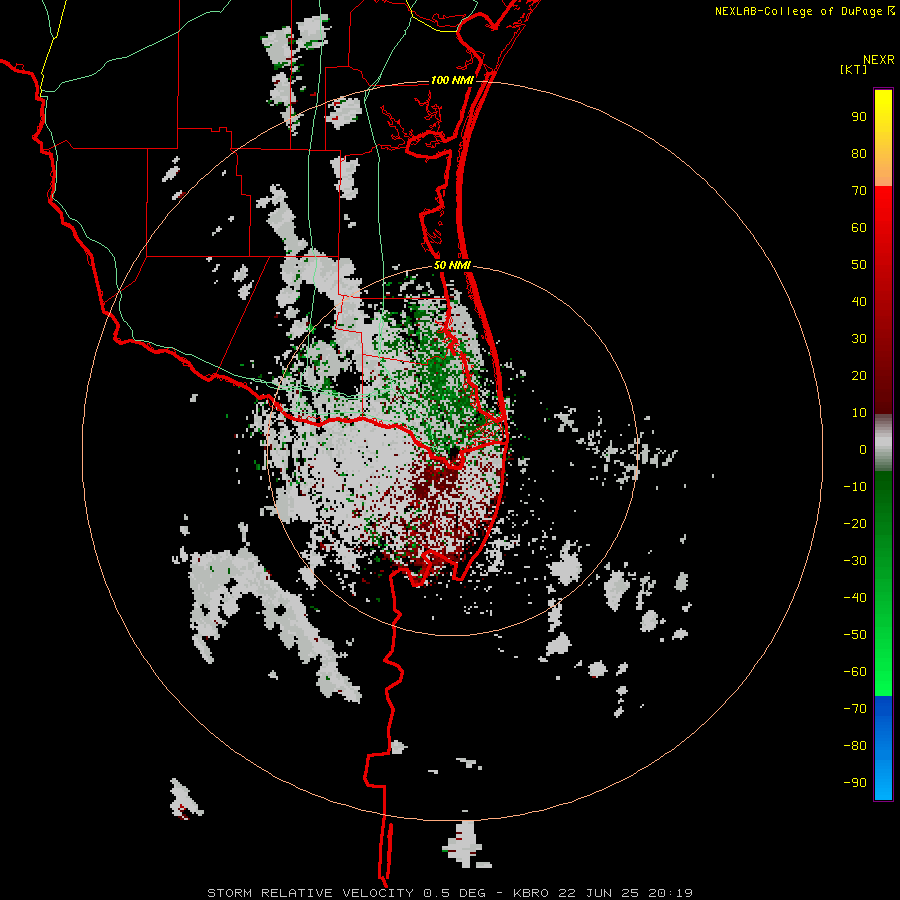The width and height of the screenshot is (900, 900).
Task: Click the -50 value on the velocity scale
Action: coord(855,635)
